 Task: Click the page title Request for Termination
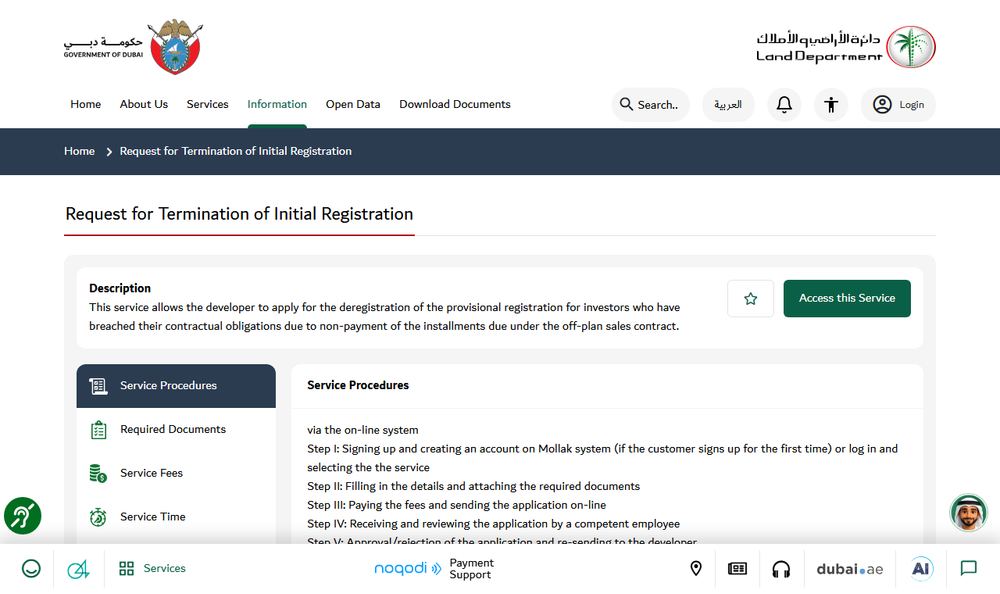point(239,214)
